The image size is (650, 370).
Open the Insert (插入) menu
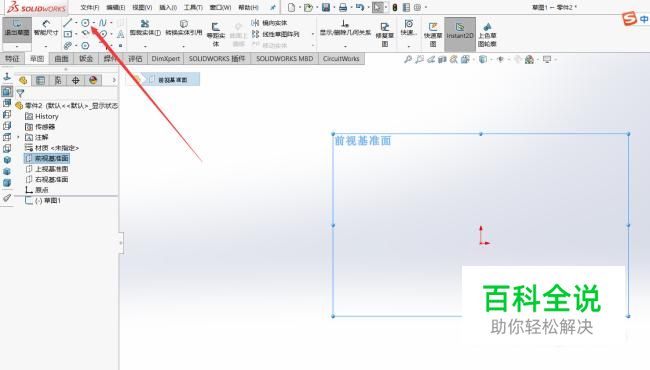(168, 7)
